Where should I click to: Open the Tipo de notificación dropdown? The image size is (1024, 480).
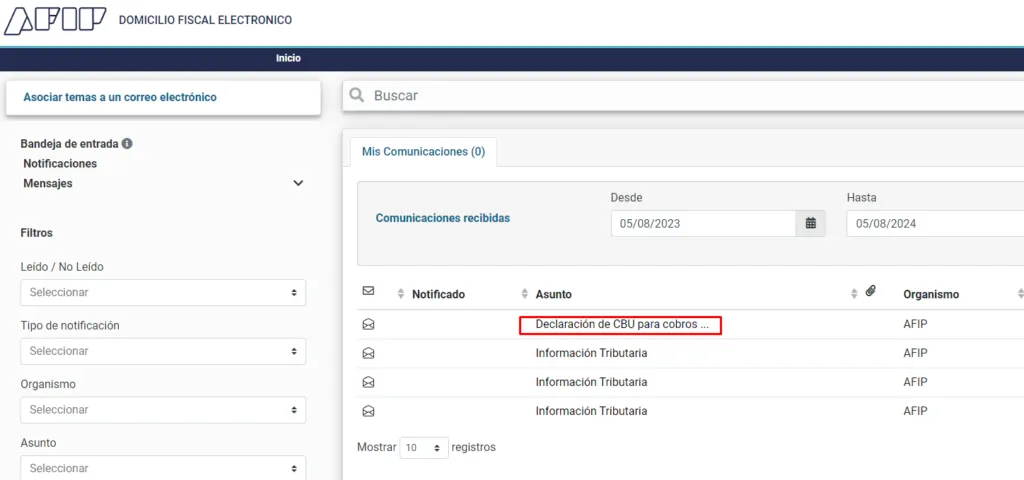pos(163,351)
